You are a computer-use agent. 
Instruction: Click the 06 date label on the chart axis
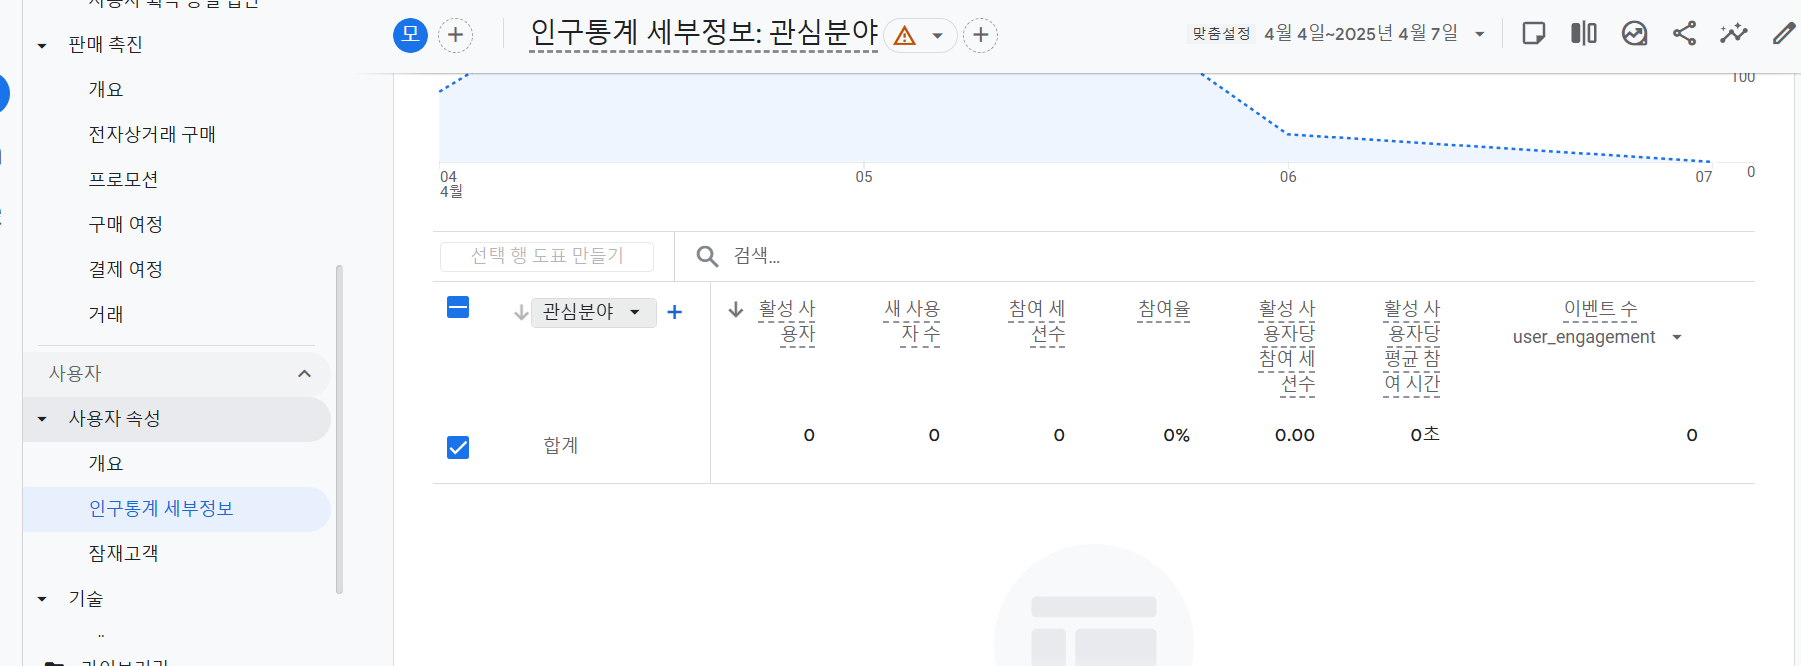[x=1288, y=177]
